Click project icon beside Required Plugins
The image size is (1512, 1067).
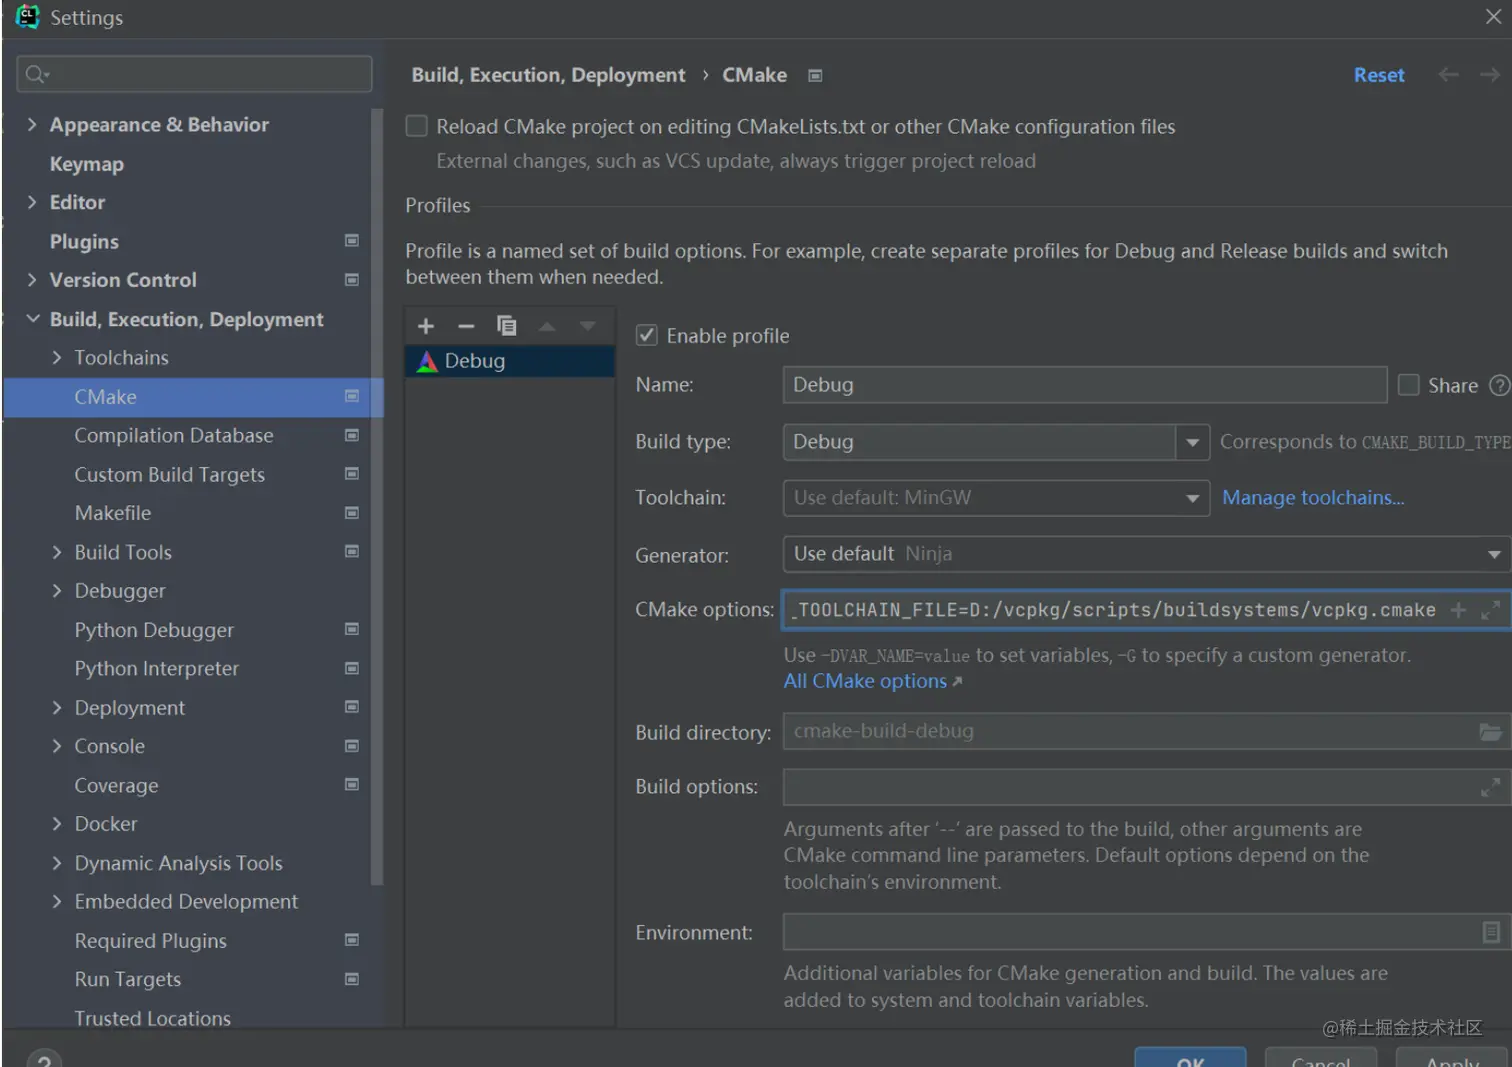click(x=352, y=940)
